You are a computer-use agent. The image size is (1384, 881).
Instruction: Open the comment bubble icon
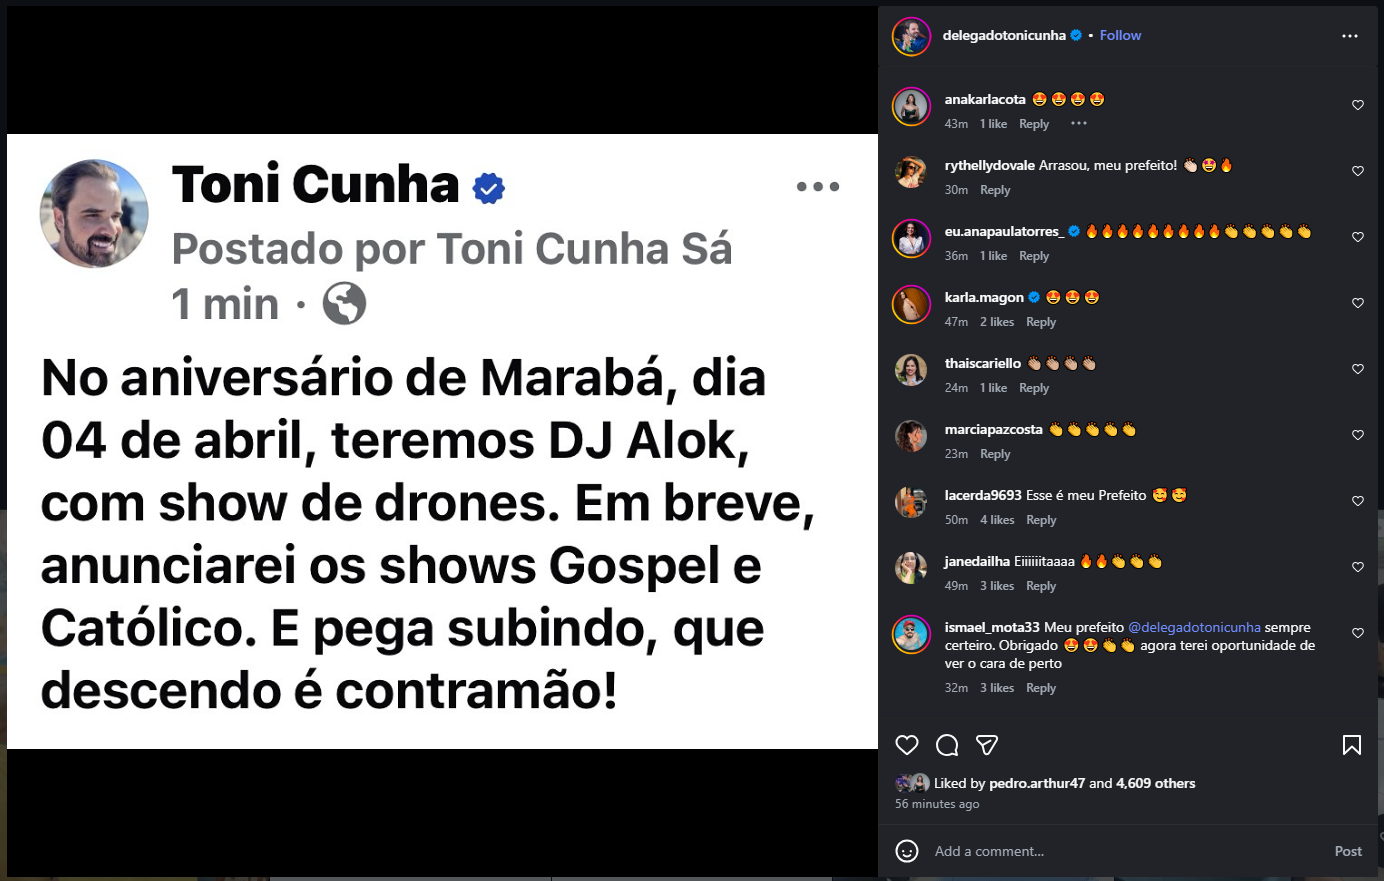click(947, 745)
